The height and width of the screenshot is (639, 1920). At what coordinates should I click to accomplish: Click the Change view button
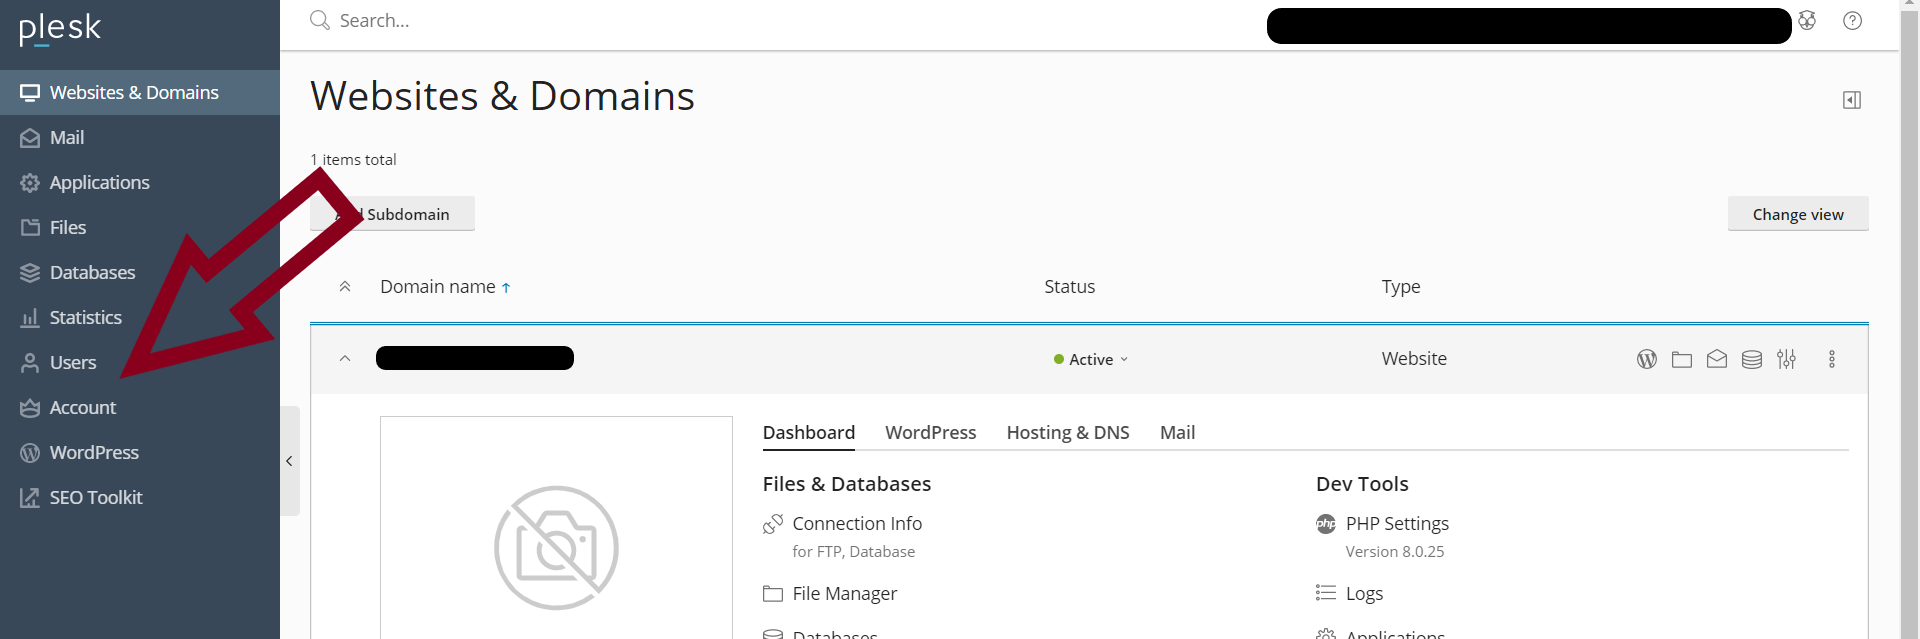click(x=1798, y=214)
